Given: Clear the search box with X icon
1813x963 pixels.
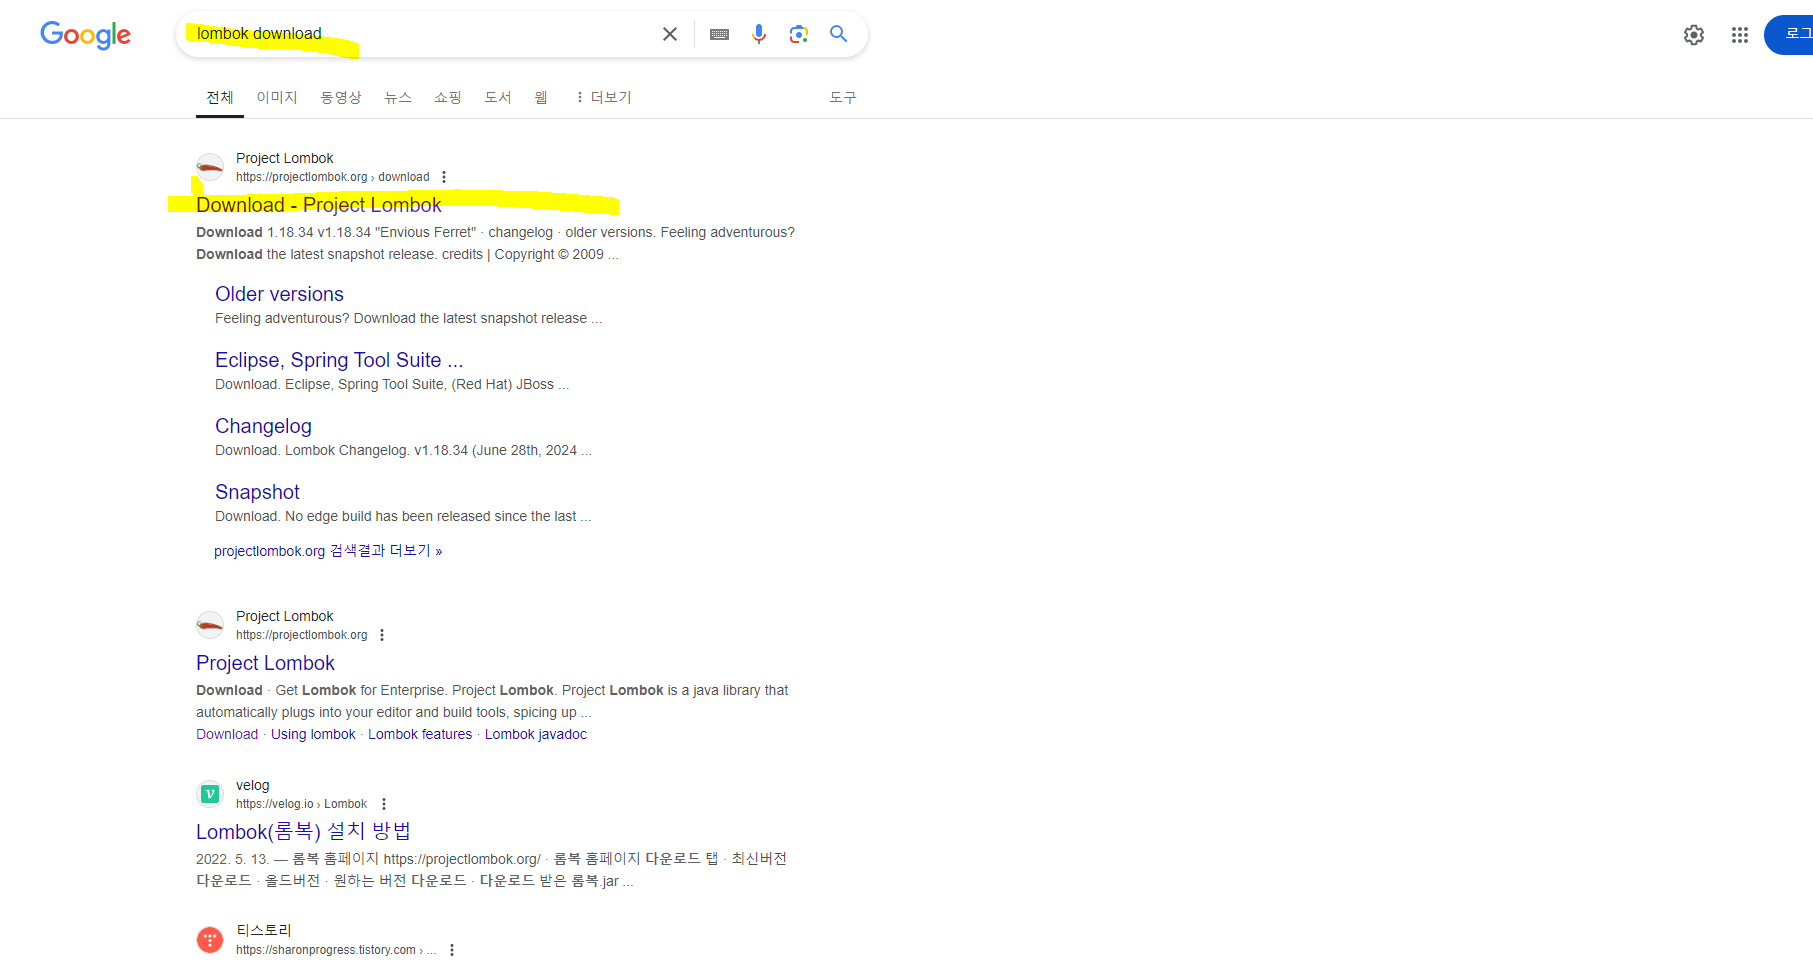Looking at the screenshot, I should click(x=670, y=34).
